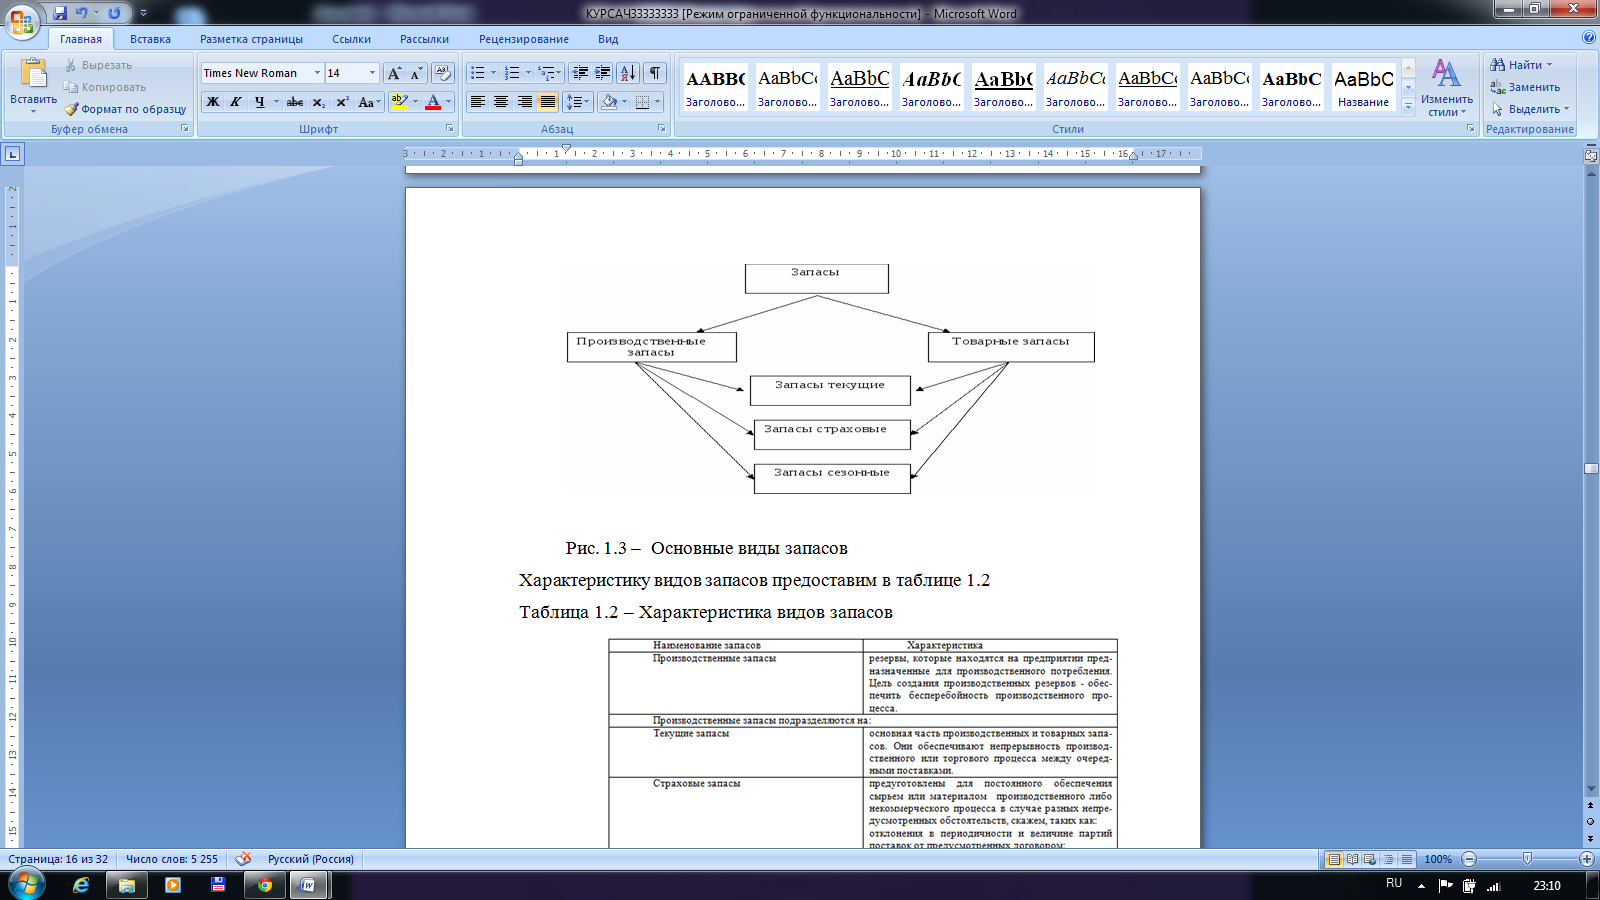The width and height of the screenshot is (1600, 900).
Task: Expand the Найти dropdown arrow
Action: tap(1550, 65)
